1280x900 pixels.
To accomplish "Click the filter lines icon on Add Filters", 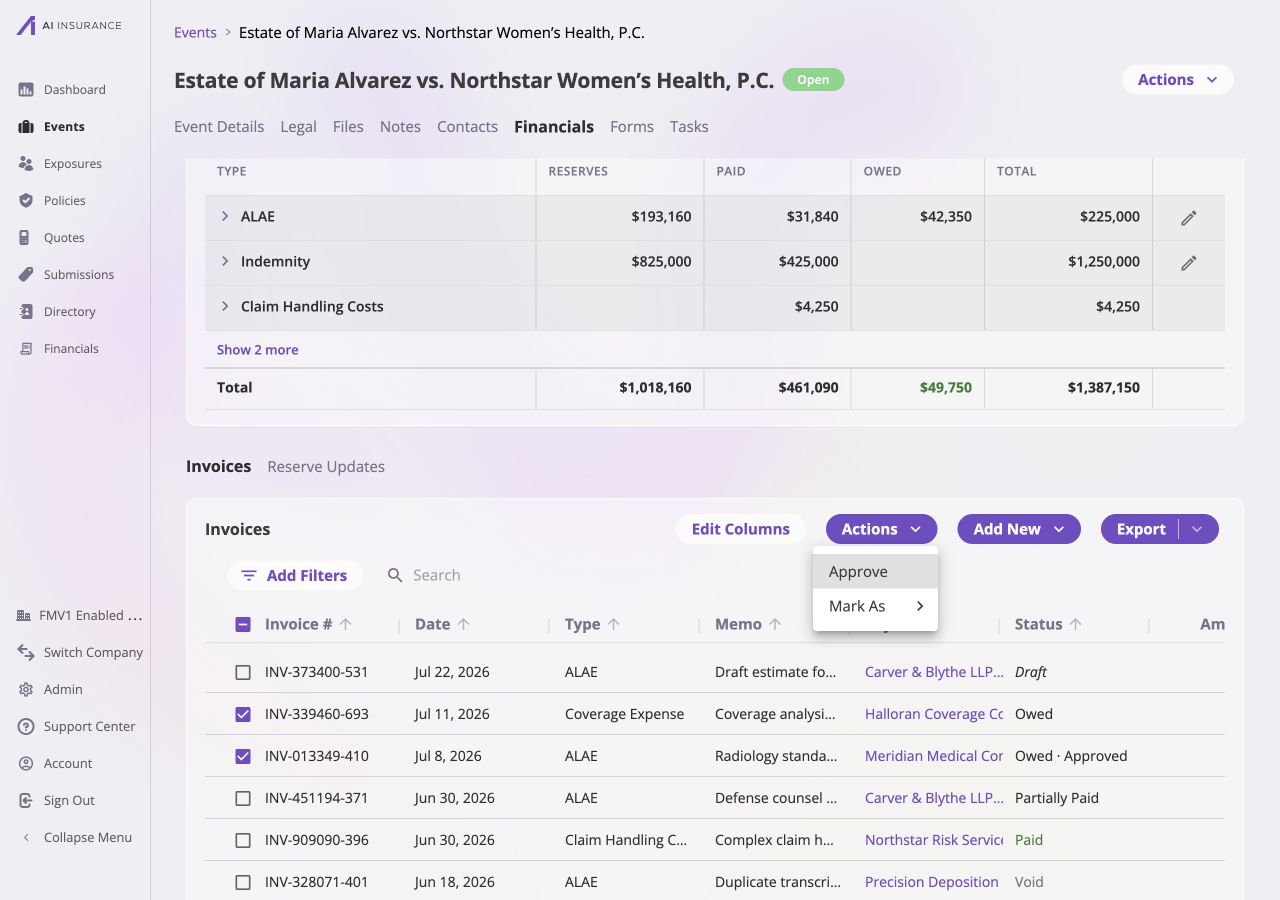I will [x=249, y=576].
